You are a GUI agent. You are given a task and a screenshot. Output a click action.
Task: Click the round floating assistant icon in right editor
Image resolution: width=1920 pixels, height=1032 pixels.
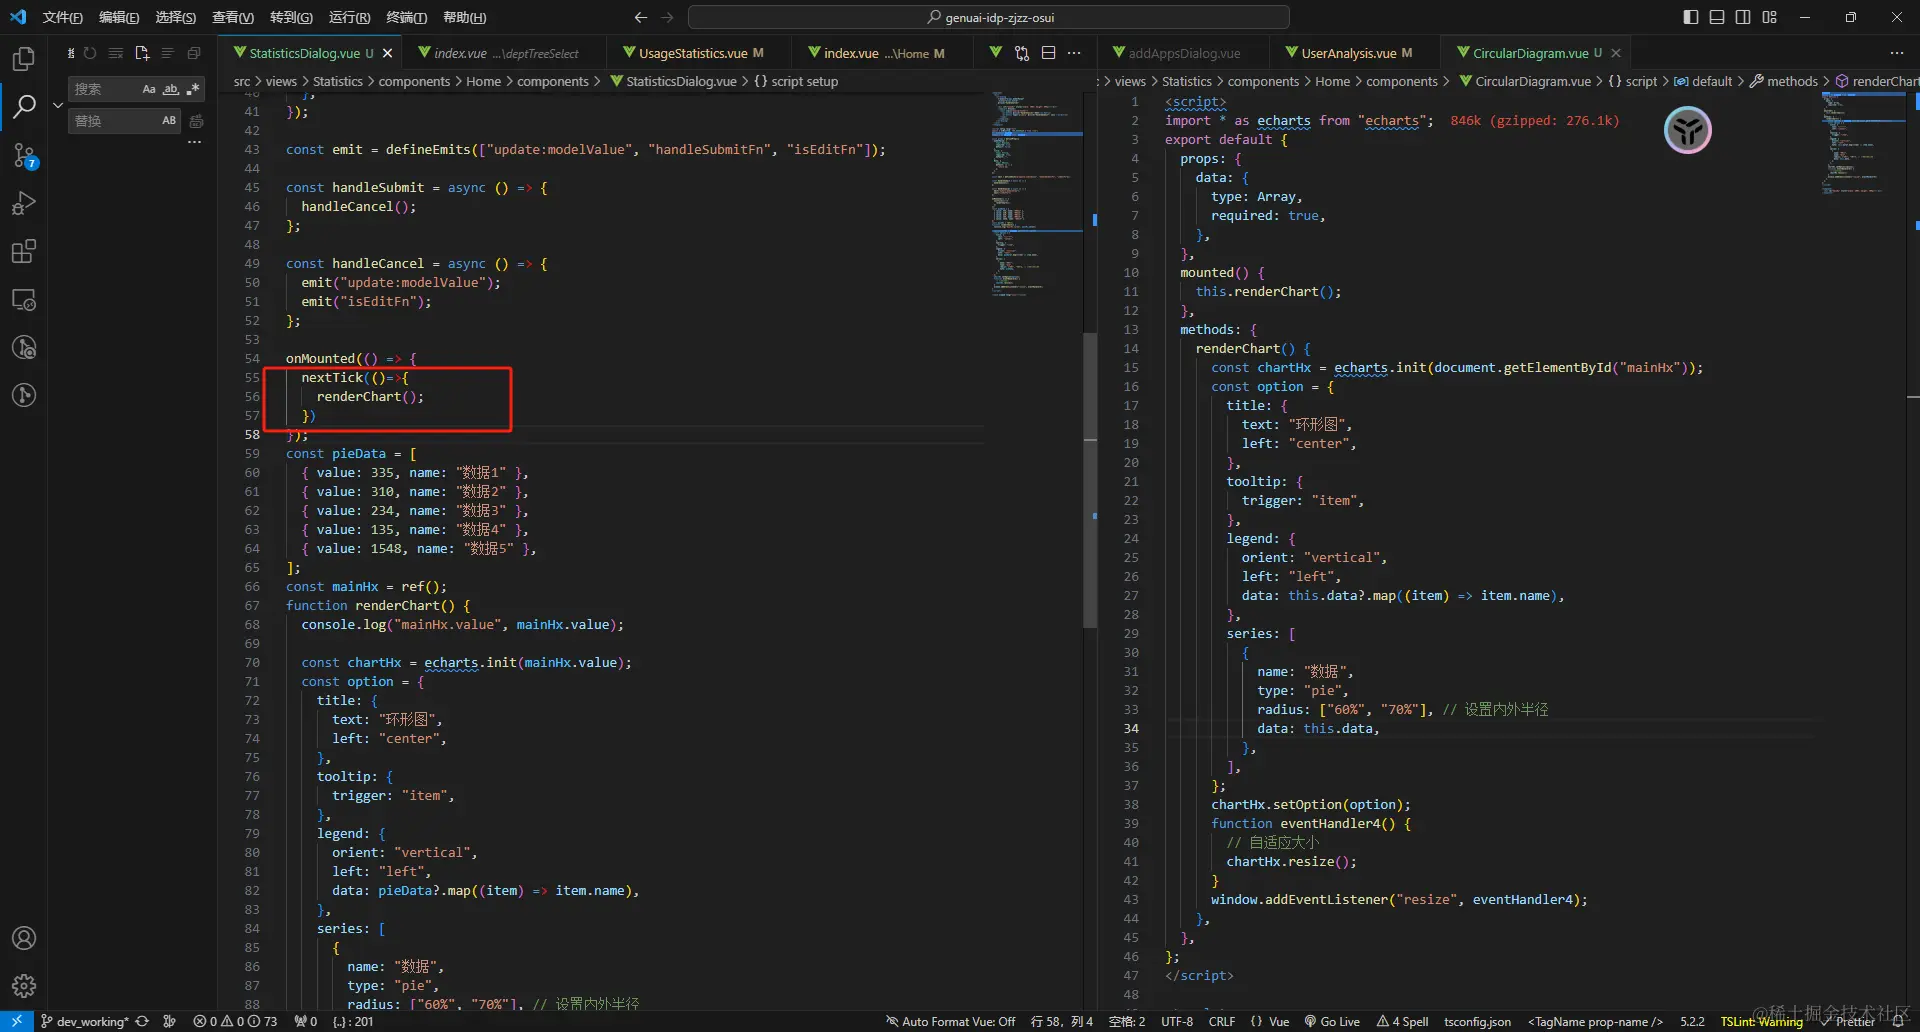(x=1688, y=130)
